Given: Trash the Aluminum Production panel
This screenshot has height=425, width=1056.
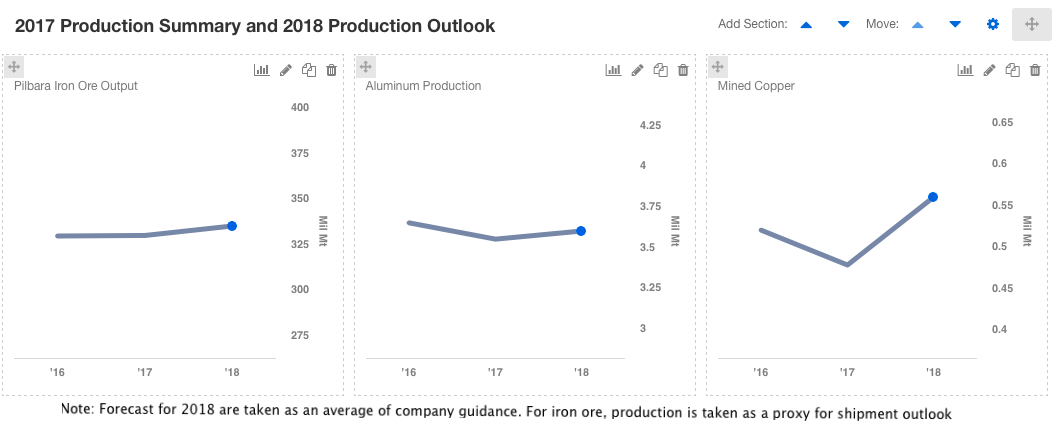Looking at the screenshot, I should (x=683, y=70).
